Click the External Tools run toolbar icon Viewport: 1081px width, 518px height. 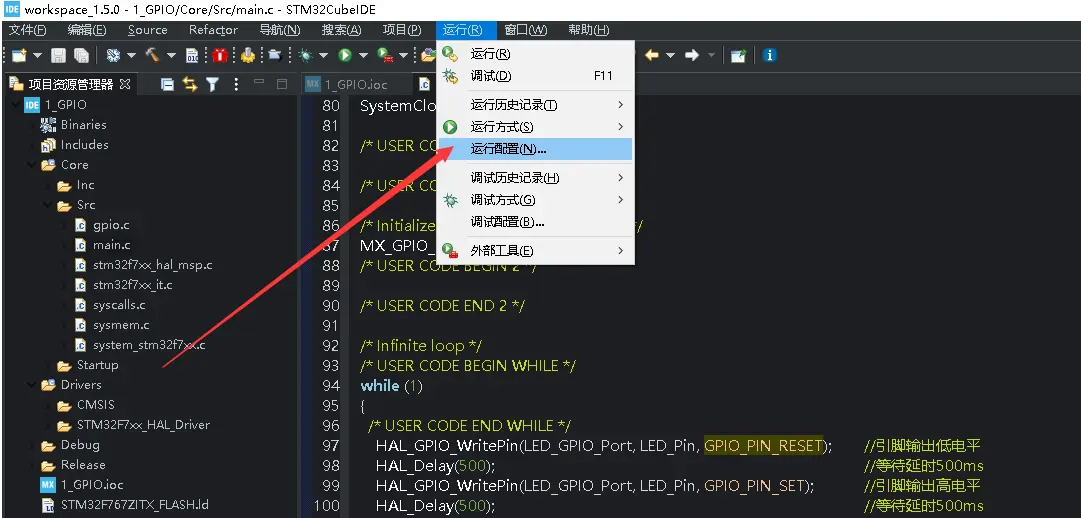pos(385,55)
